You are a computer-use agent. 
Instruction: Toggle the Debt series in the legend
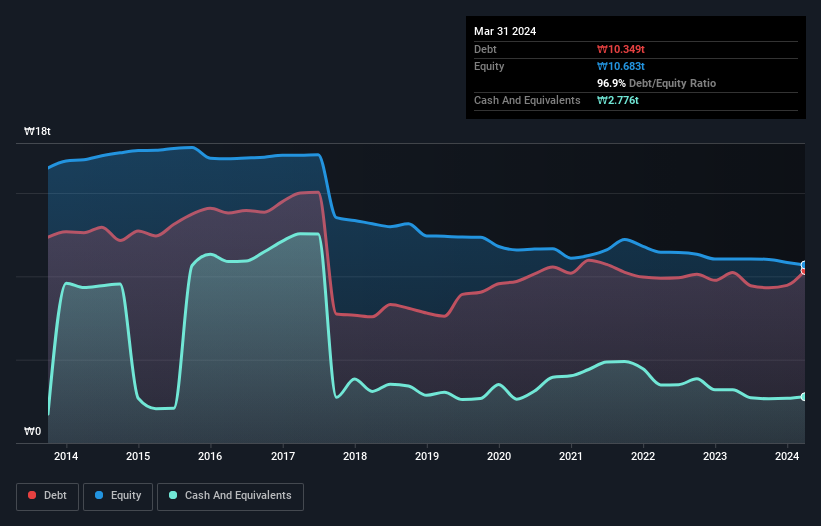click(x=48, y=496)
